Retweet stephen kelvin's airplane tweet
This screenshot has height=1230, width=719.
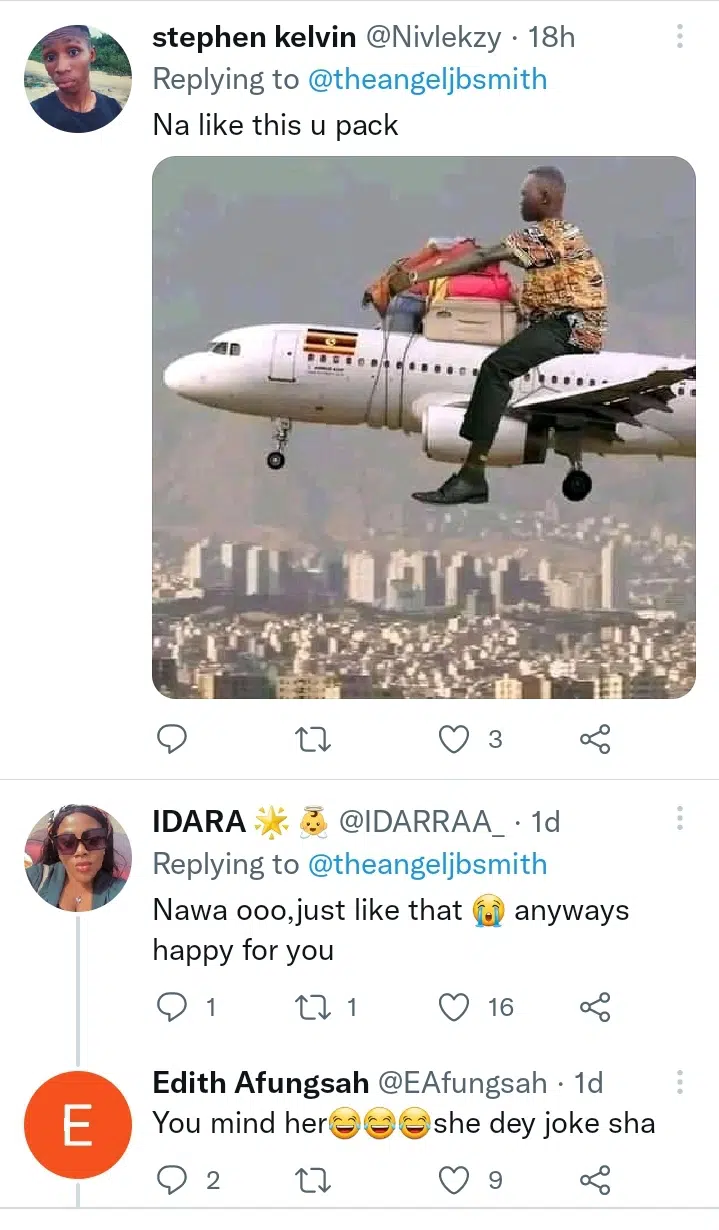pyautogui.click(x=314, y=739)
